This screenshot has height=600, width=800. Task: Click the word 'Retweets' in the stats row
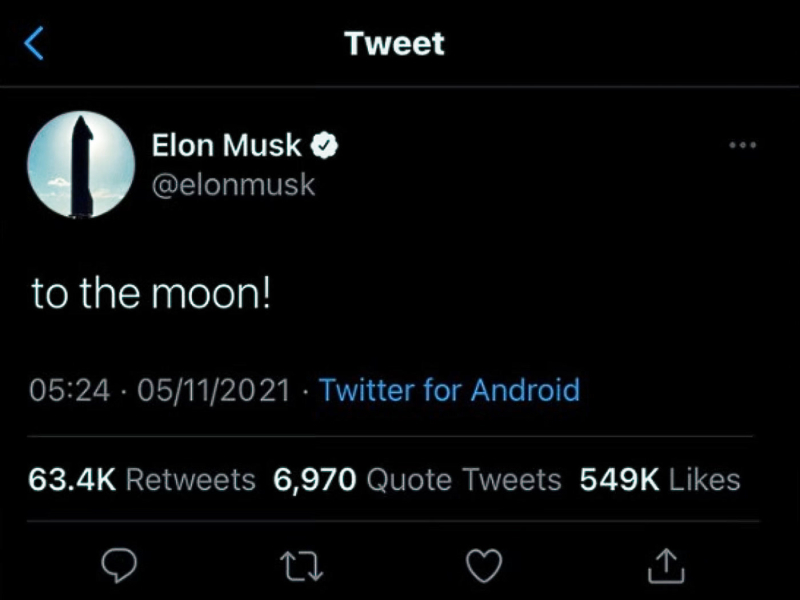pos(190,479)
